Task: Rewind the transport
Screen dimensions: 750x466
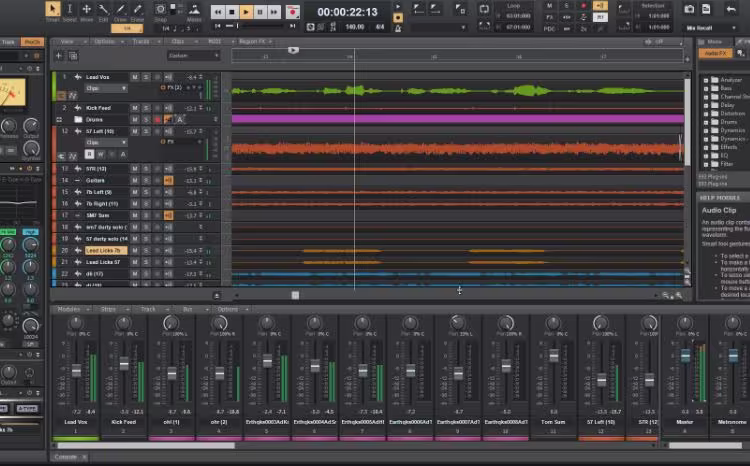Action: (218, 11)
